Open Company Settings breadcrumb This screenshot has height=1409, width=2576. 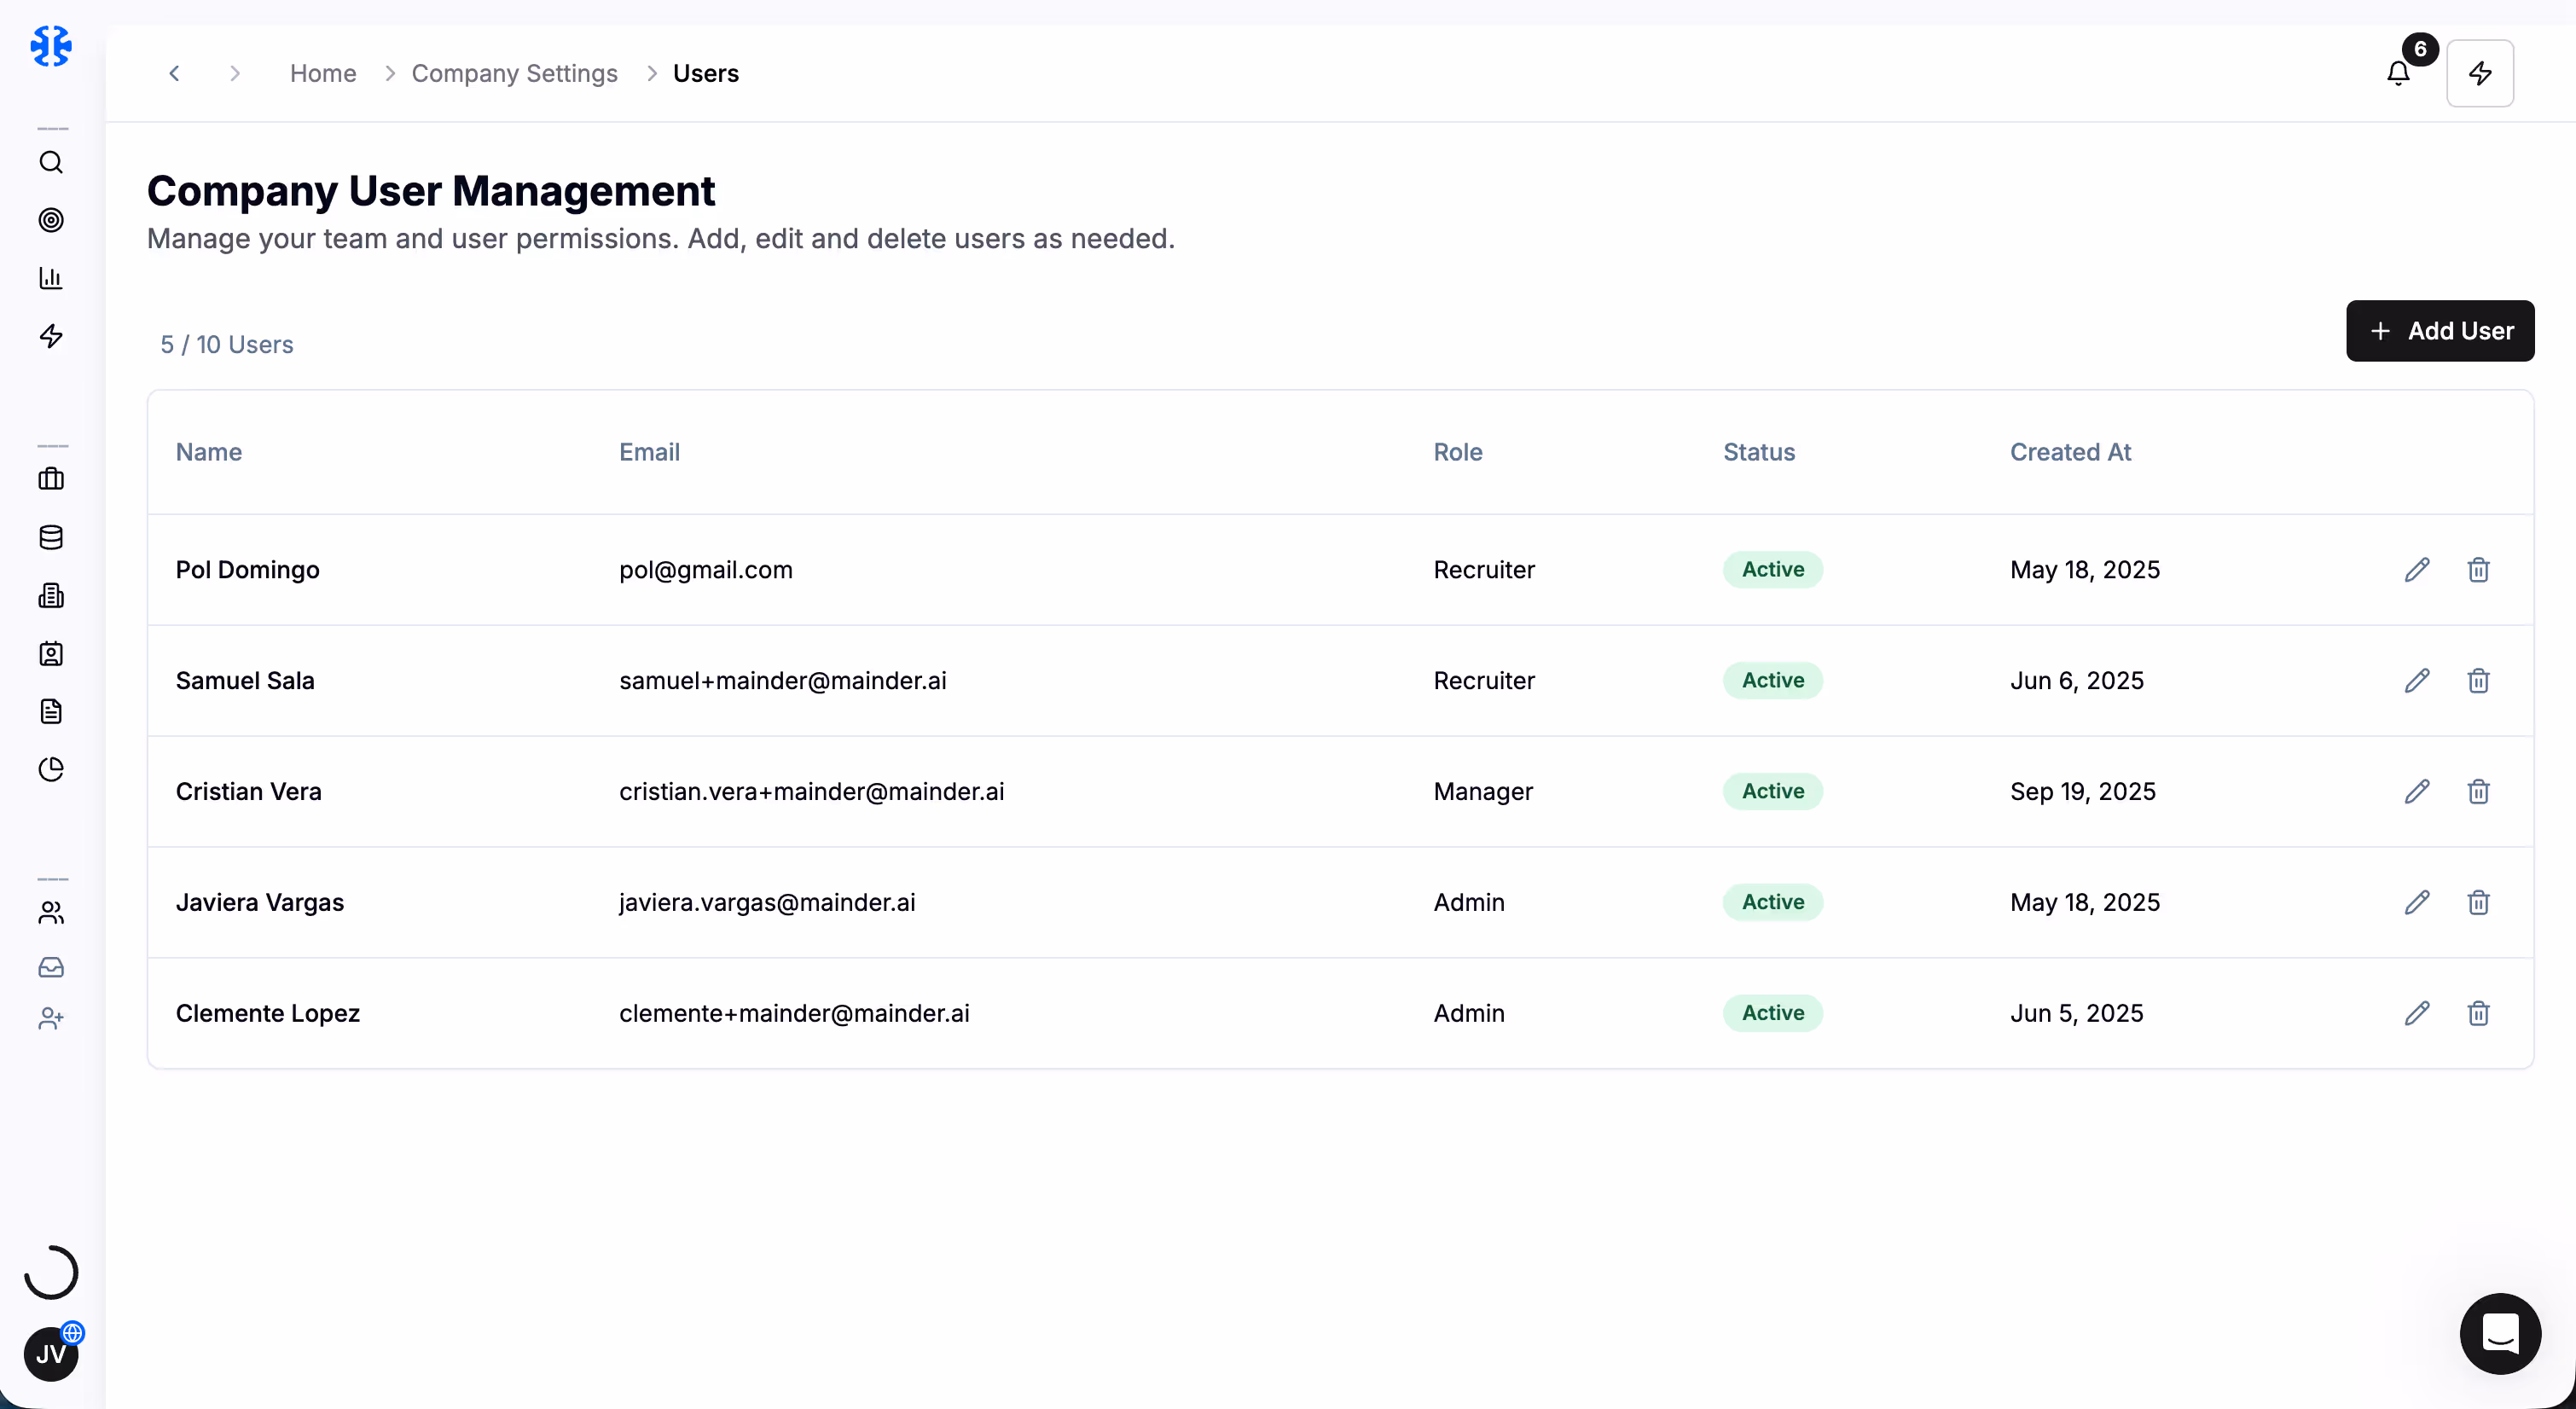(x=514, y=73)
